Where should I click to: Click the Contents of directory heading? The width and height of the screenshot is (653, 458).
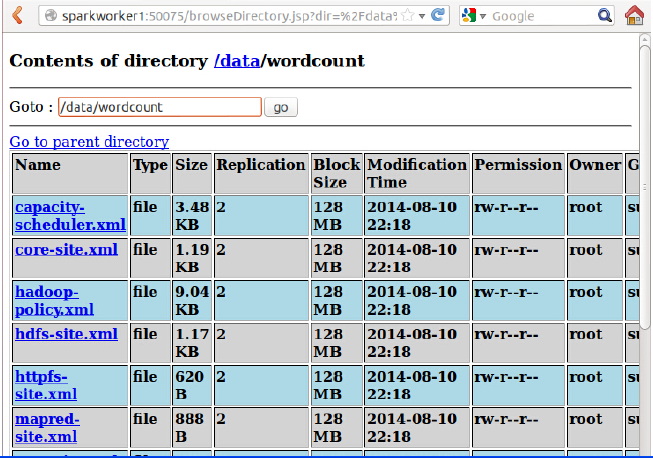point(187,61)
